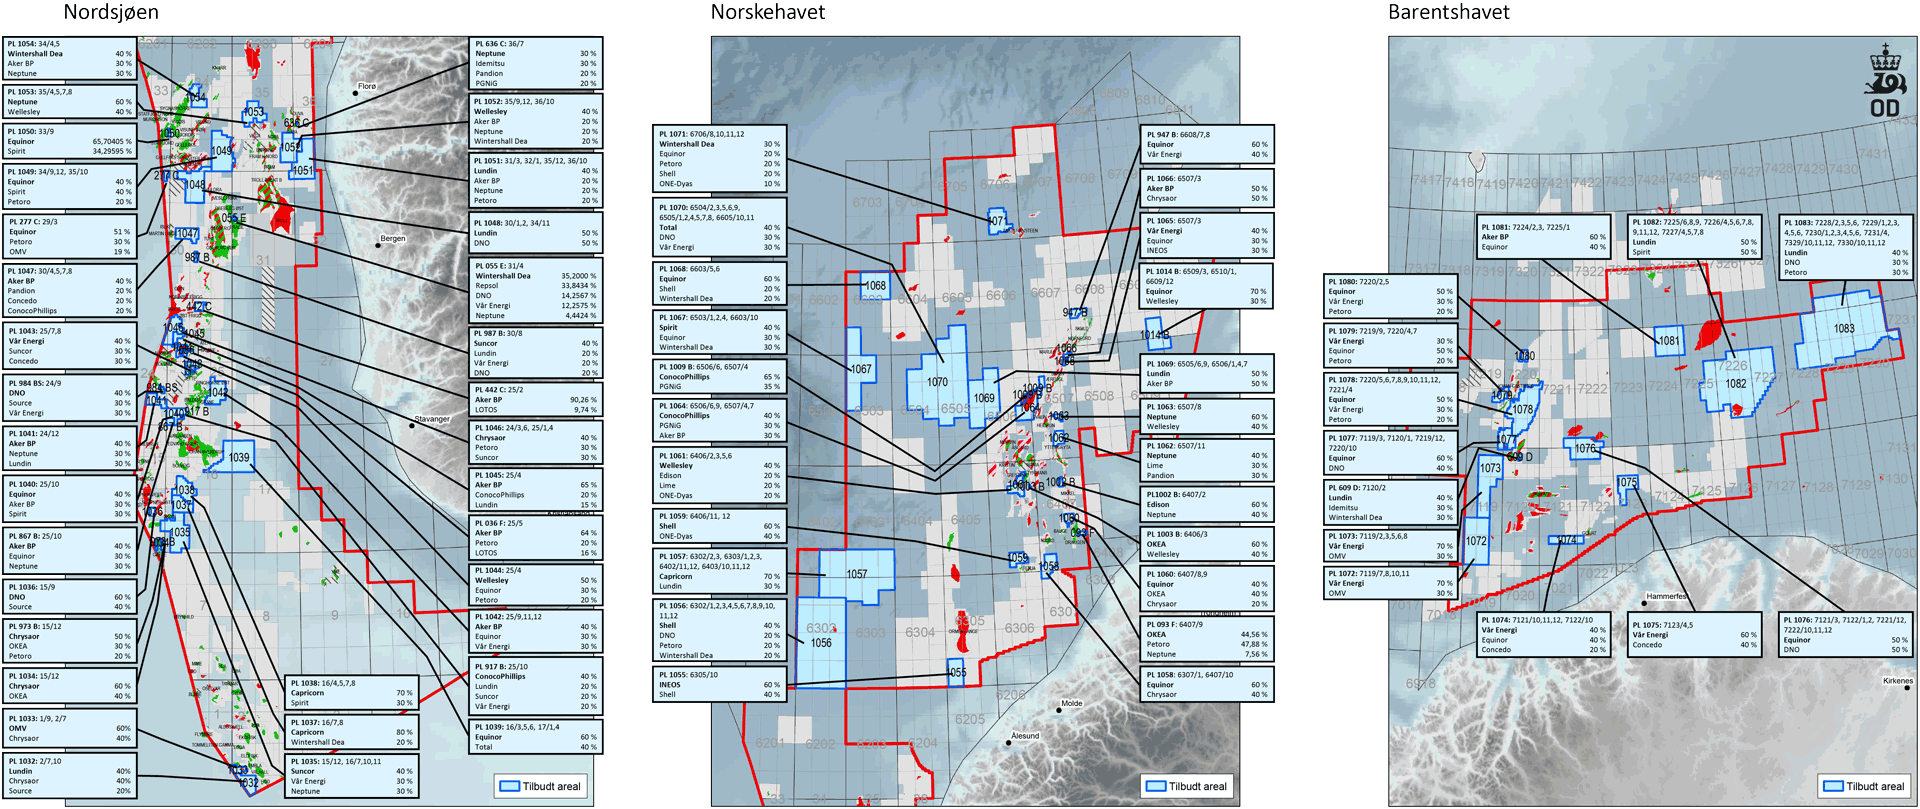The image size is (1920, 809).
Task: Click the Hammerfest city label
Action: [1667, 596]
